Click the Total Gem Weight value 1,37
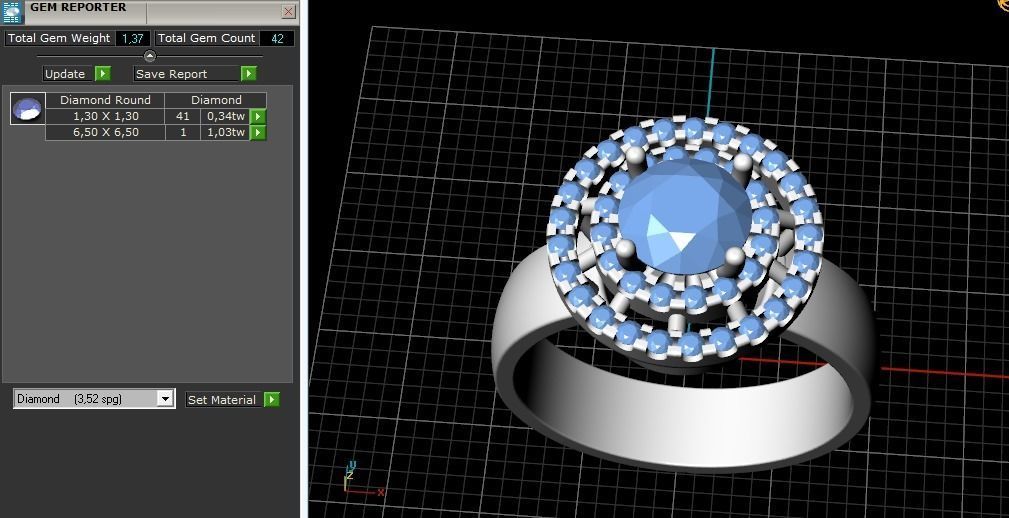1009x518 pixels. click(133, 38)
